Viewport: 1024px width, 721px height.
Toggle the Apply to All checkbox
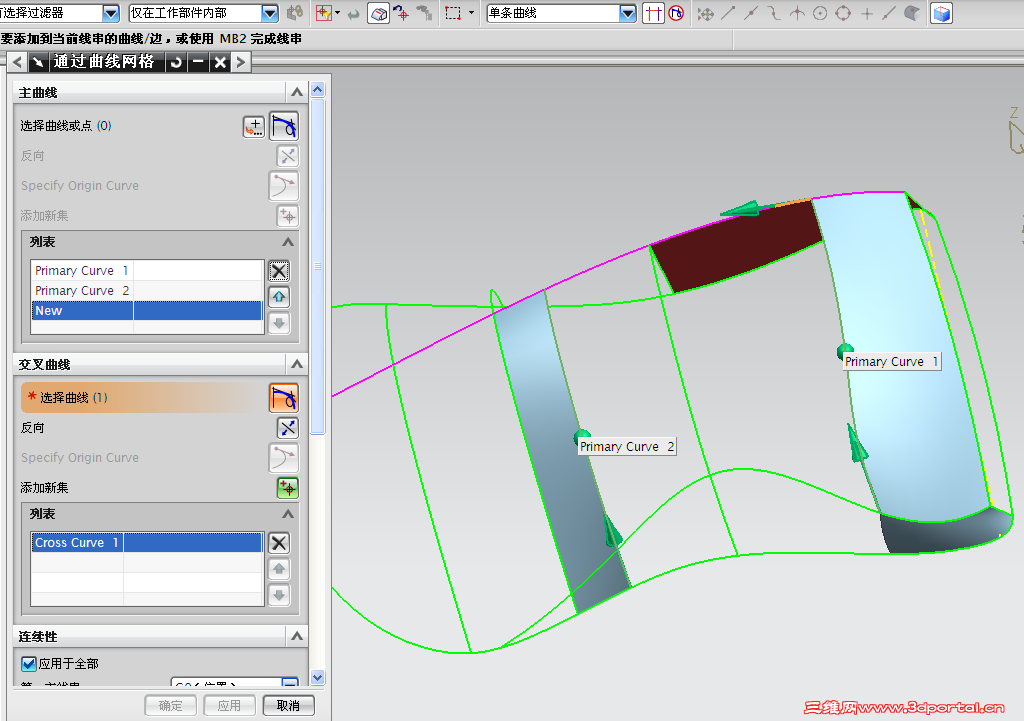(x=29, y=664)
